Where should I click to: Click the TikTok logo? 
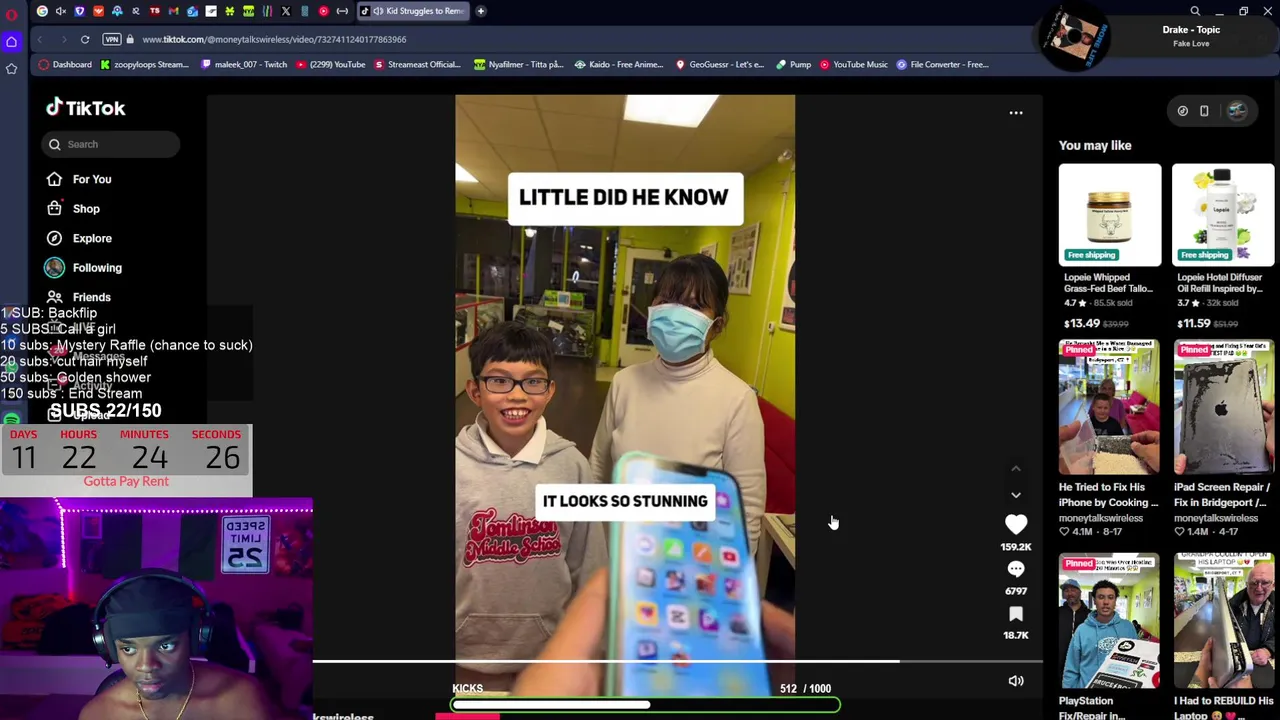[x=85, y=108]
